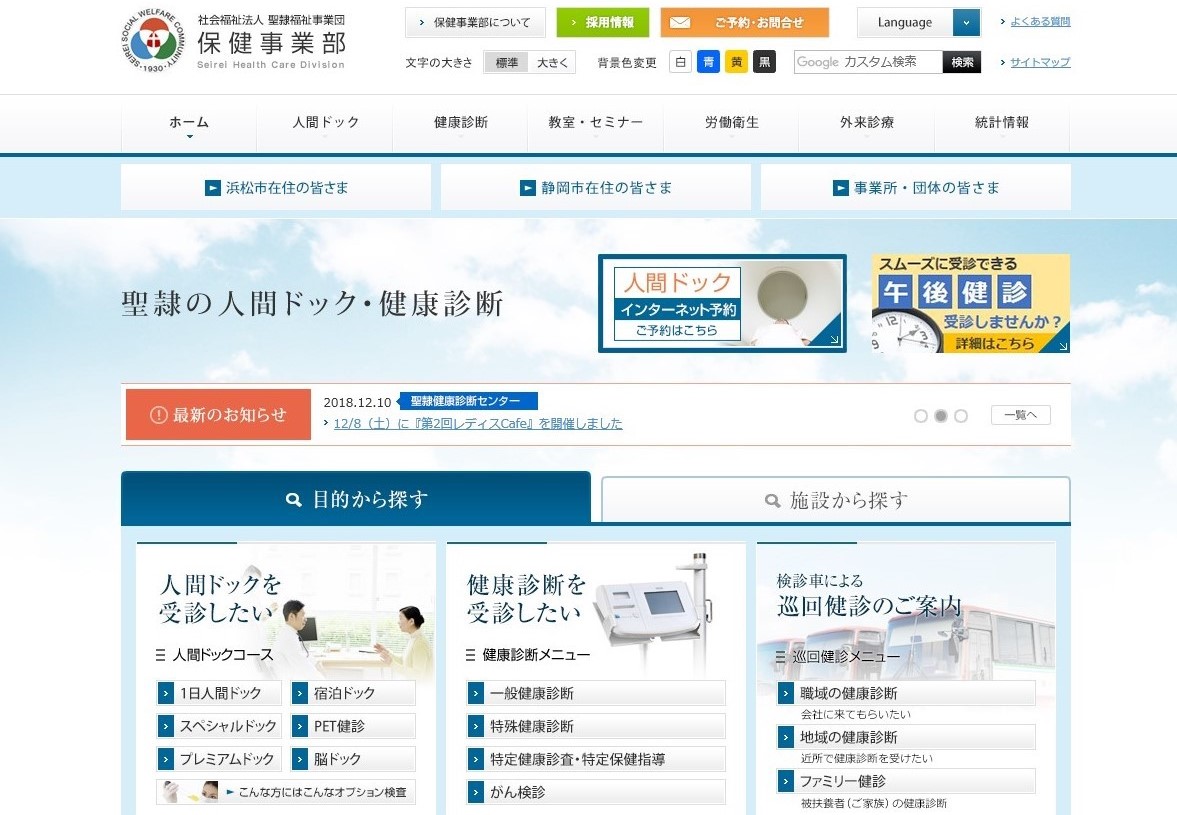
Task: Choose black background color 黒
Action: (x=764, y=62)
